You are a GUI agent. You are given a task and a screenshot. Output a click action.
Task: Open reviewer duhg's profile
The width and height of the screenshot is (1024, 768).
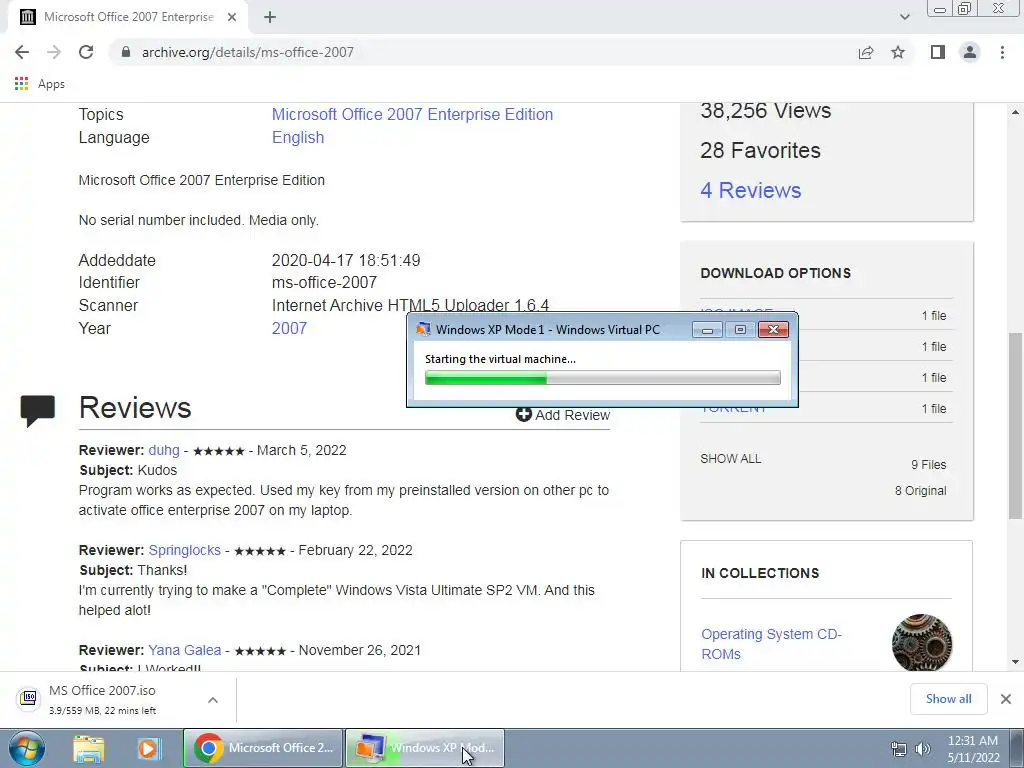pyautogui.click(x=164, y=450)
